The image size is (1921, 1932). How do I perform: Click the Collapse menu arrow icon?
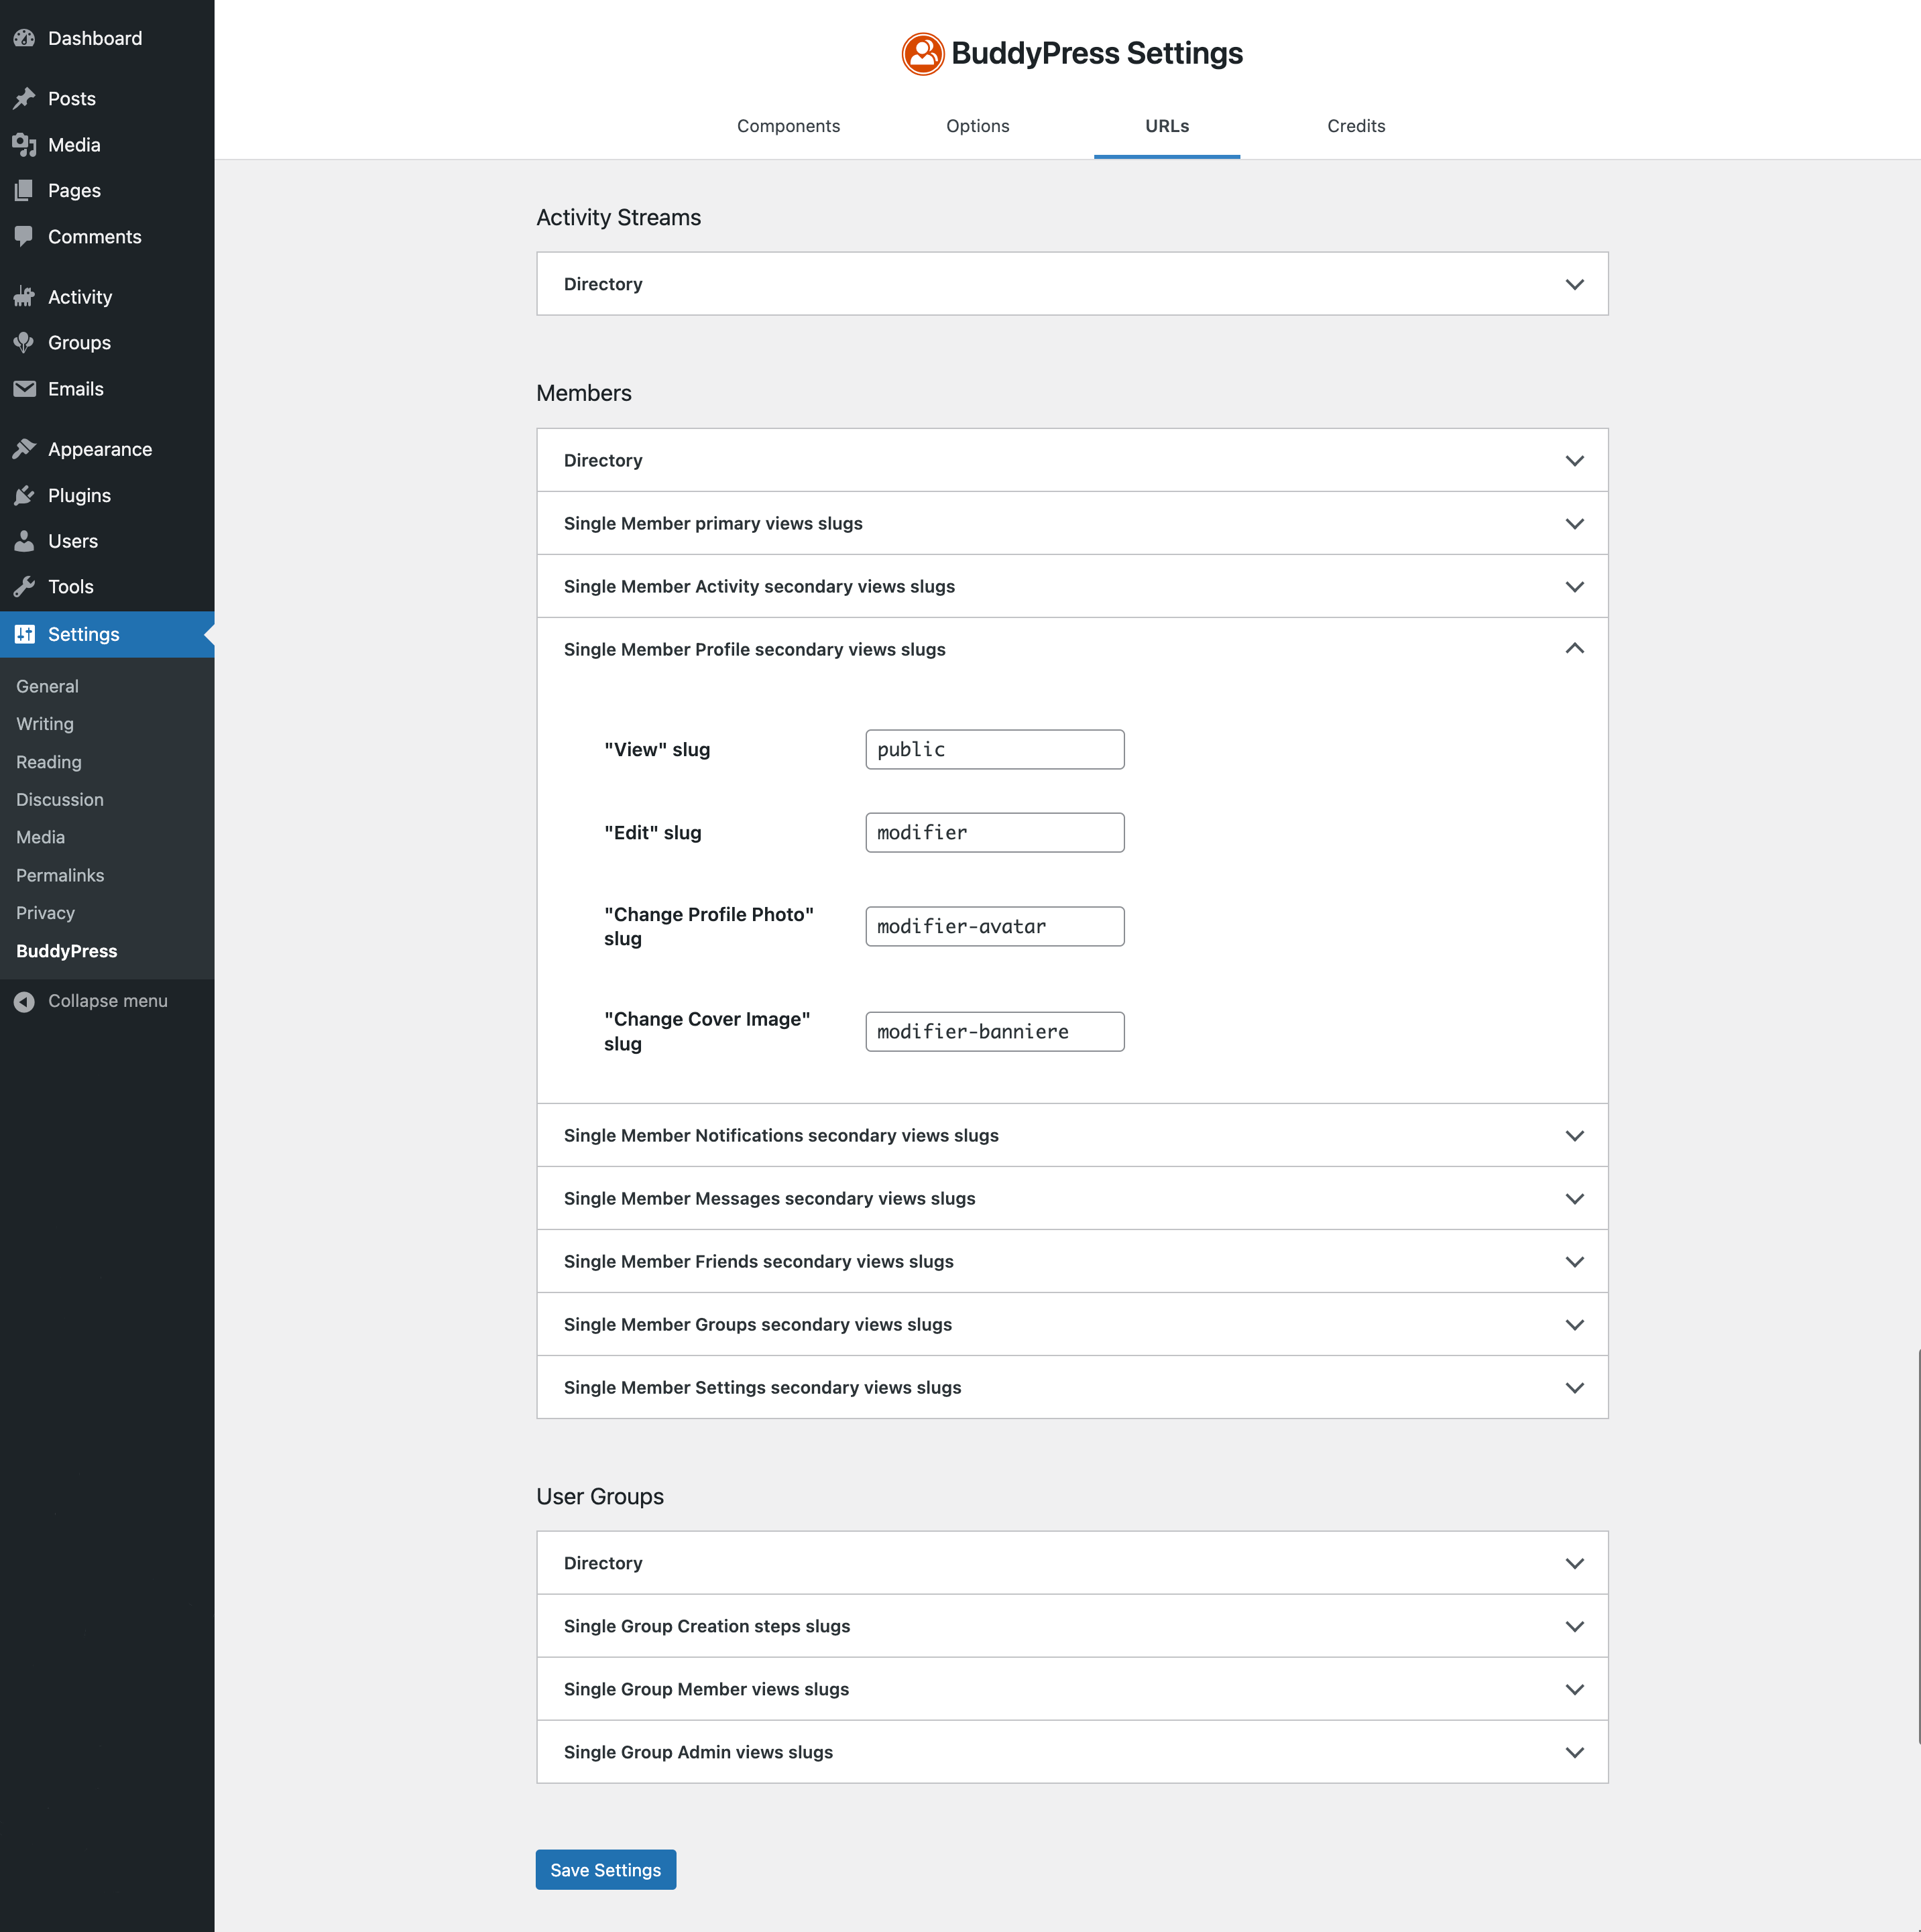[x=24, y=1001]
